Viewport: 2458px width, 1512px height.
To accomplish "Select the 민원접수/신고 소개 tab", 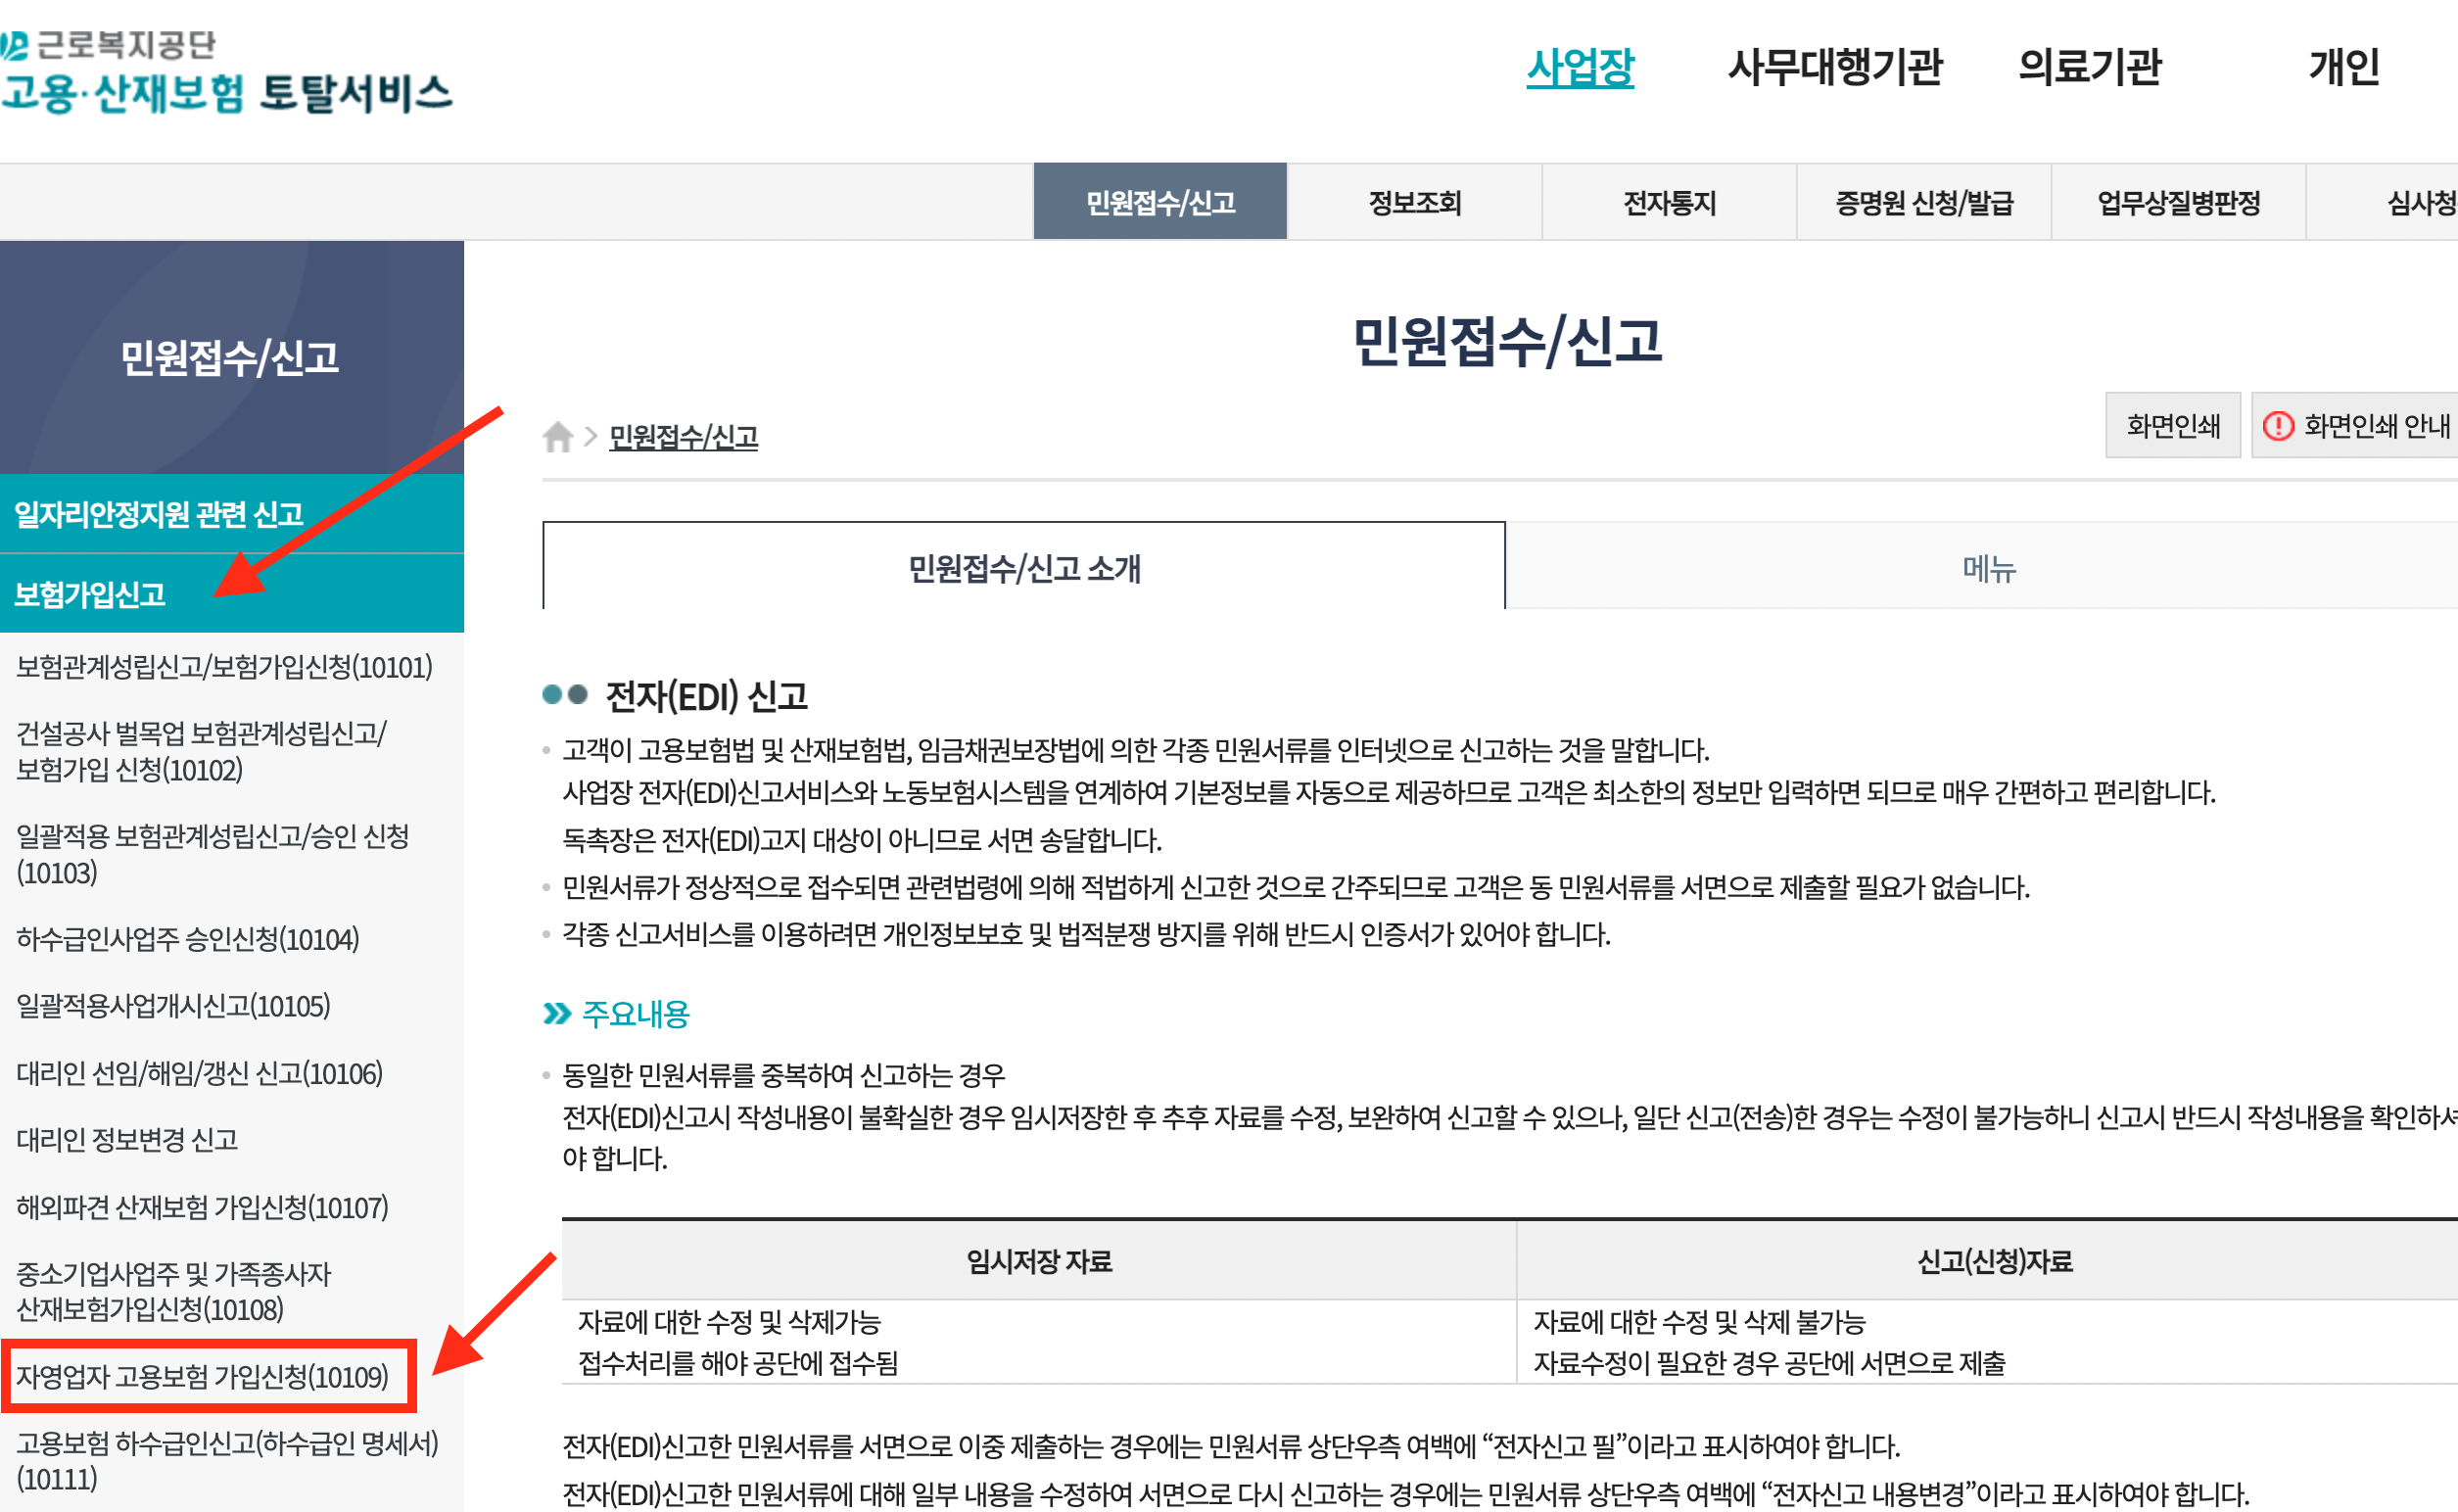I will 1023,568.
